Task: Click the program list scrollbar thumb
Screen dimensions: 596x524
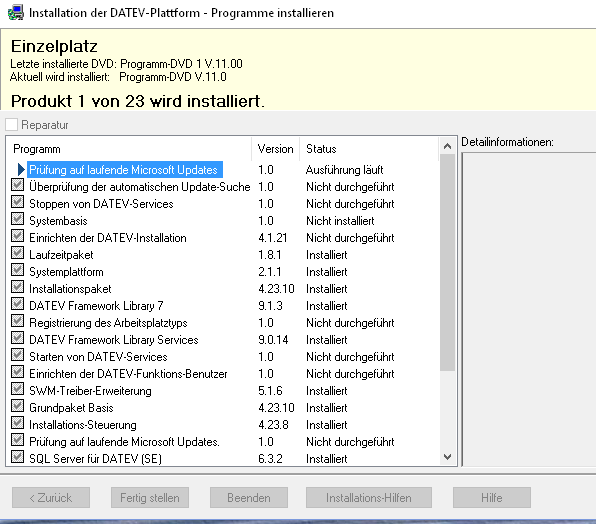Action: coord(447,262)
